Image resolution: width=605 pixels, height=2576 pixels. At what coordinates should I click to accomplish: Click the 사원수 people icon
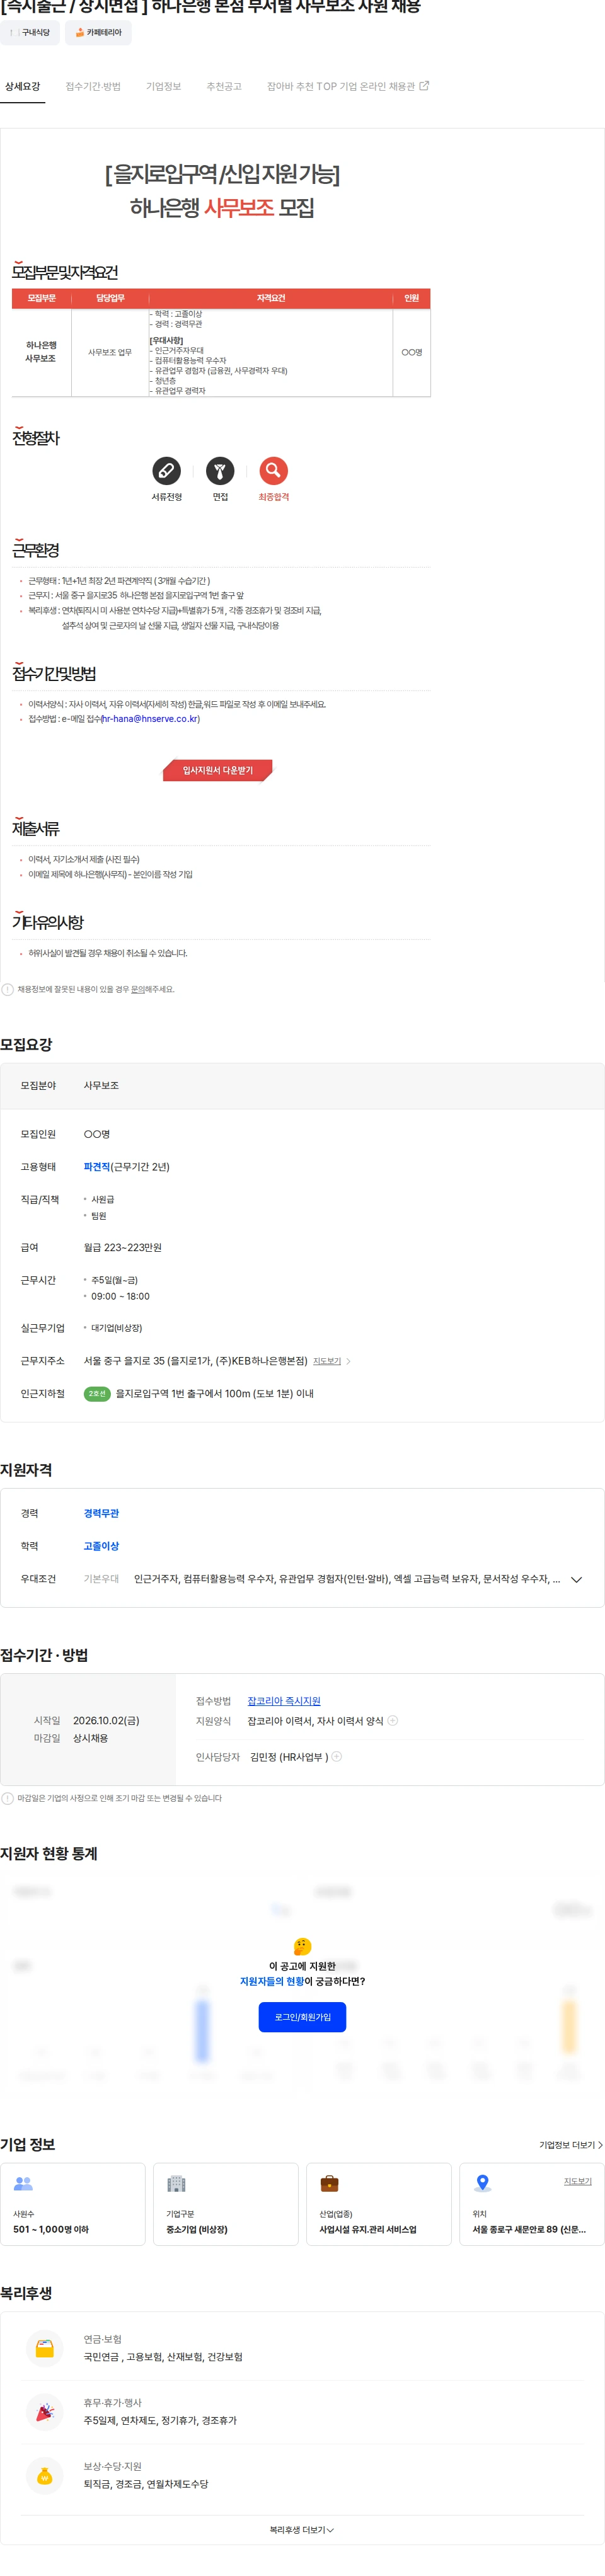(23, 2183)
